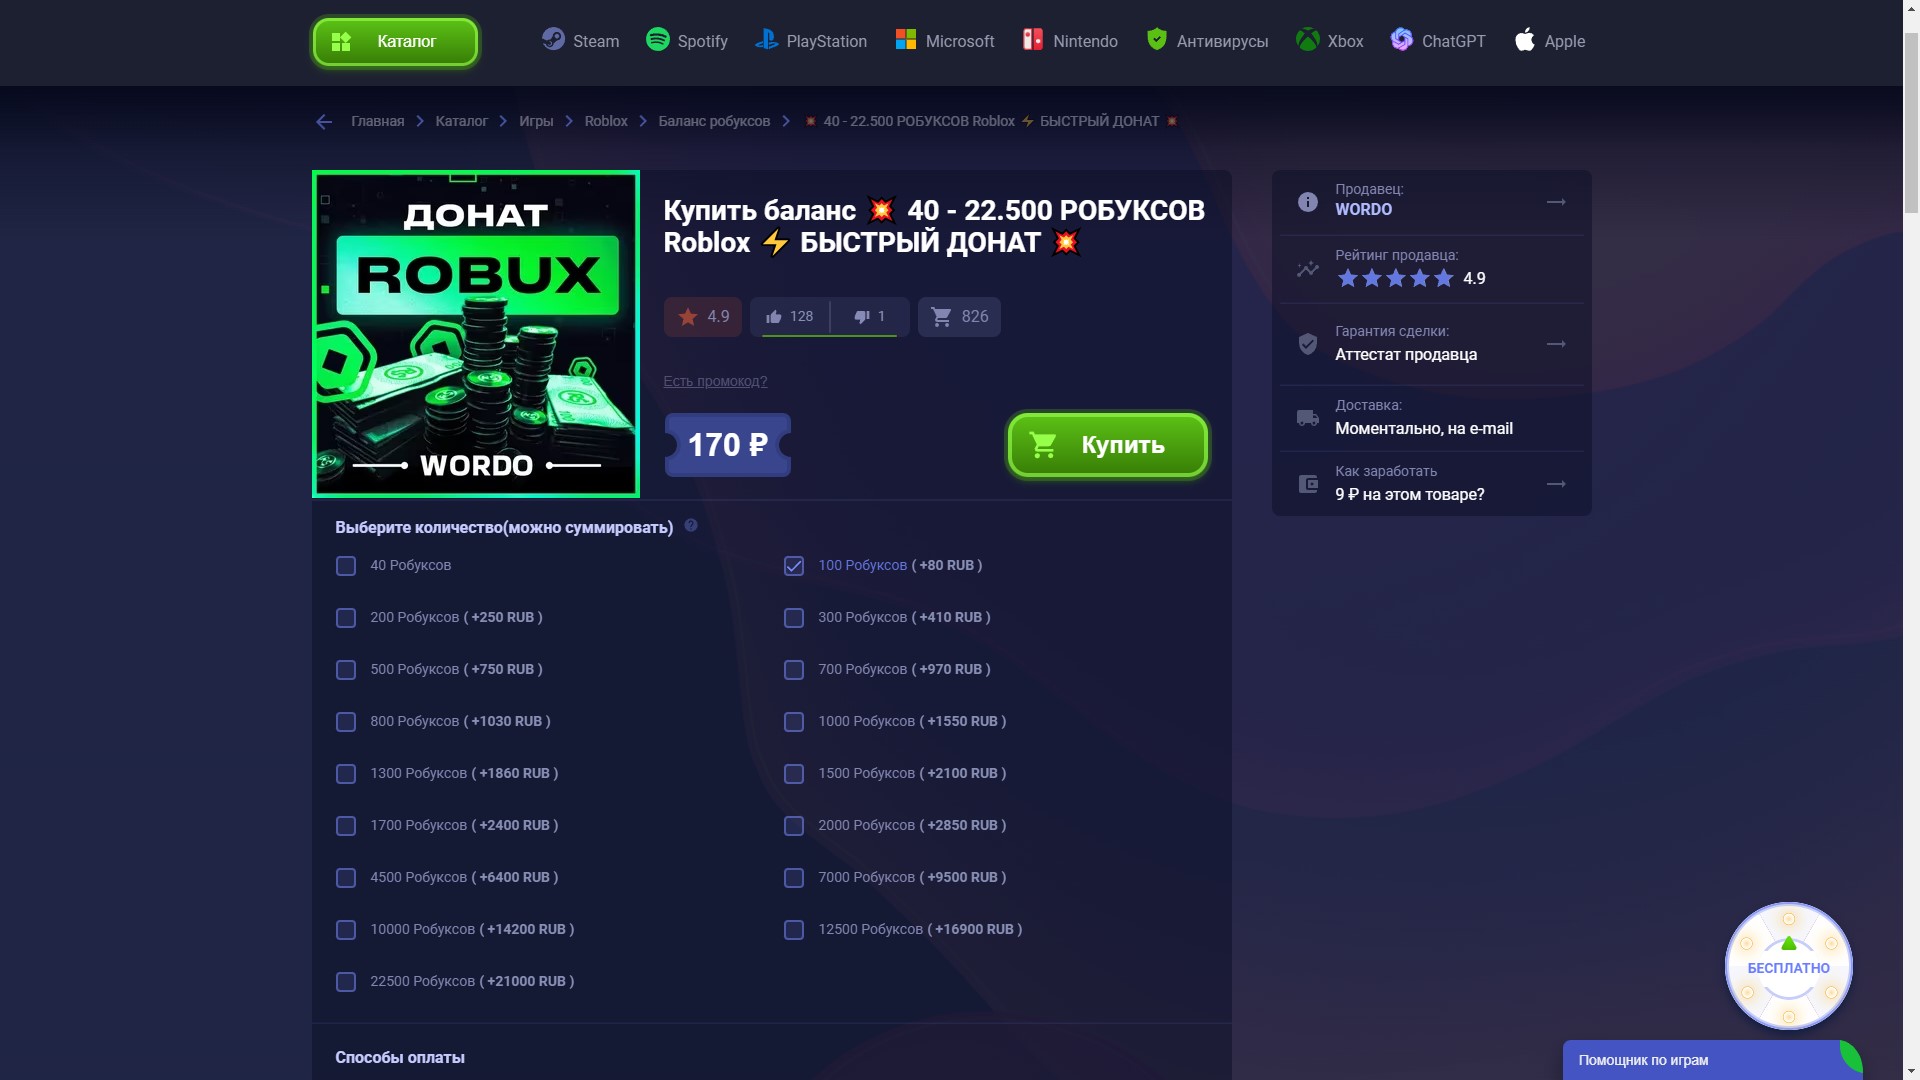The height and width of the screenshot is (1080, 1920).
Task: Select the 12500 Робуксов option label
Action: pos(920,929)
